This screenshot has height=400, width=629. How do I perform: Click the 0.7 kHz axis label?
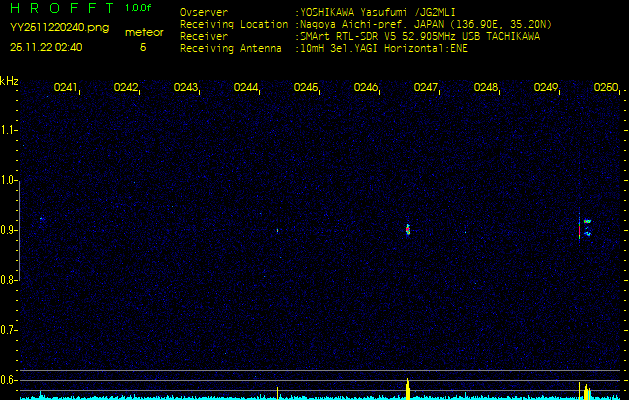[x=9, y=329]
